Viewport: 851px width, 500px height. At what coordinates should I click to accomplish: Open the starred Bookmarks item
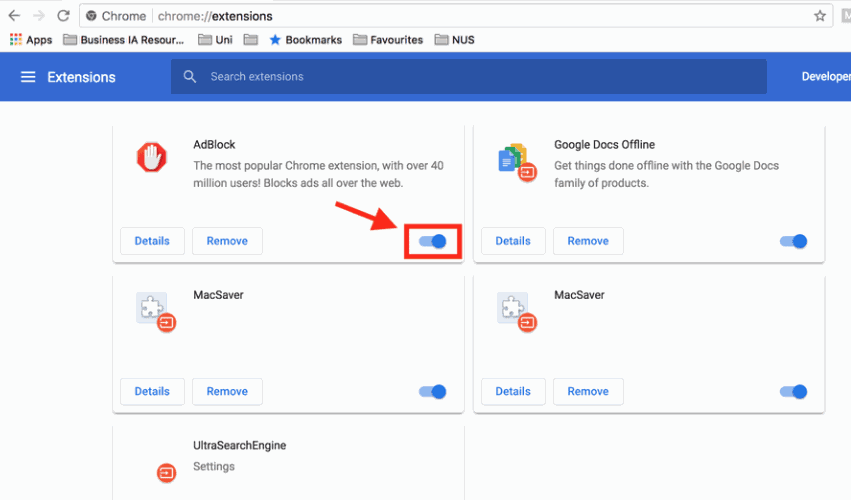tap(306, 40)
